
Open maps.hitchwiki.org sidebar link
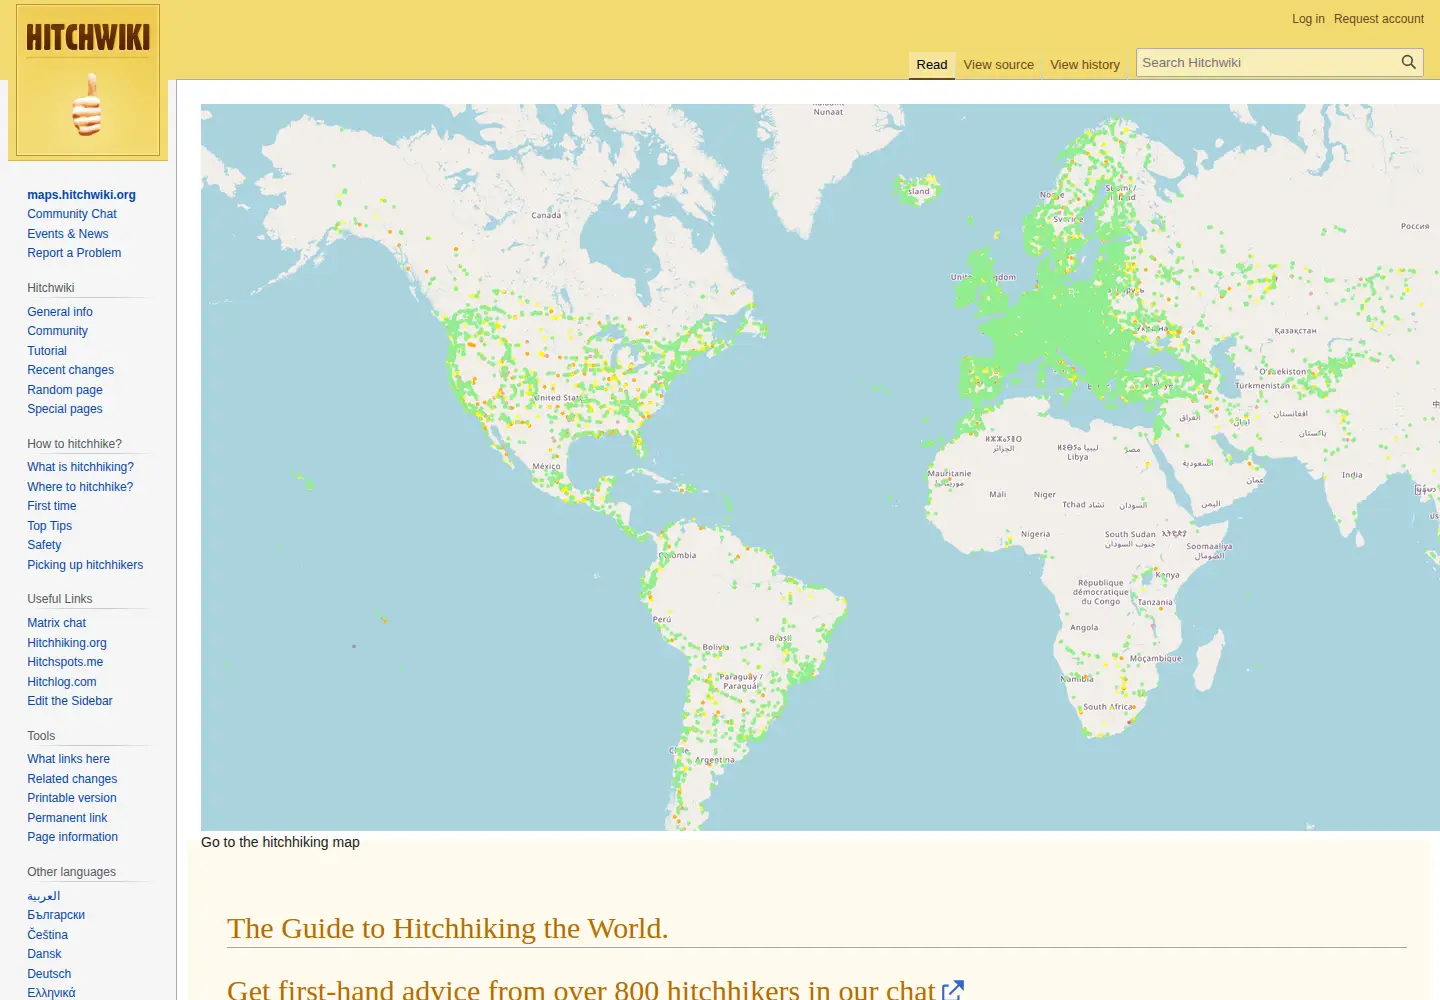point(81,195)
